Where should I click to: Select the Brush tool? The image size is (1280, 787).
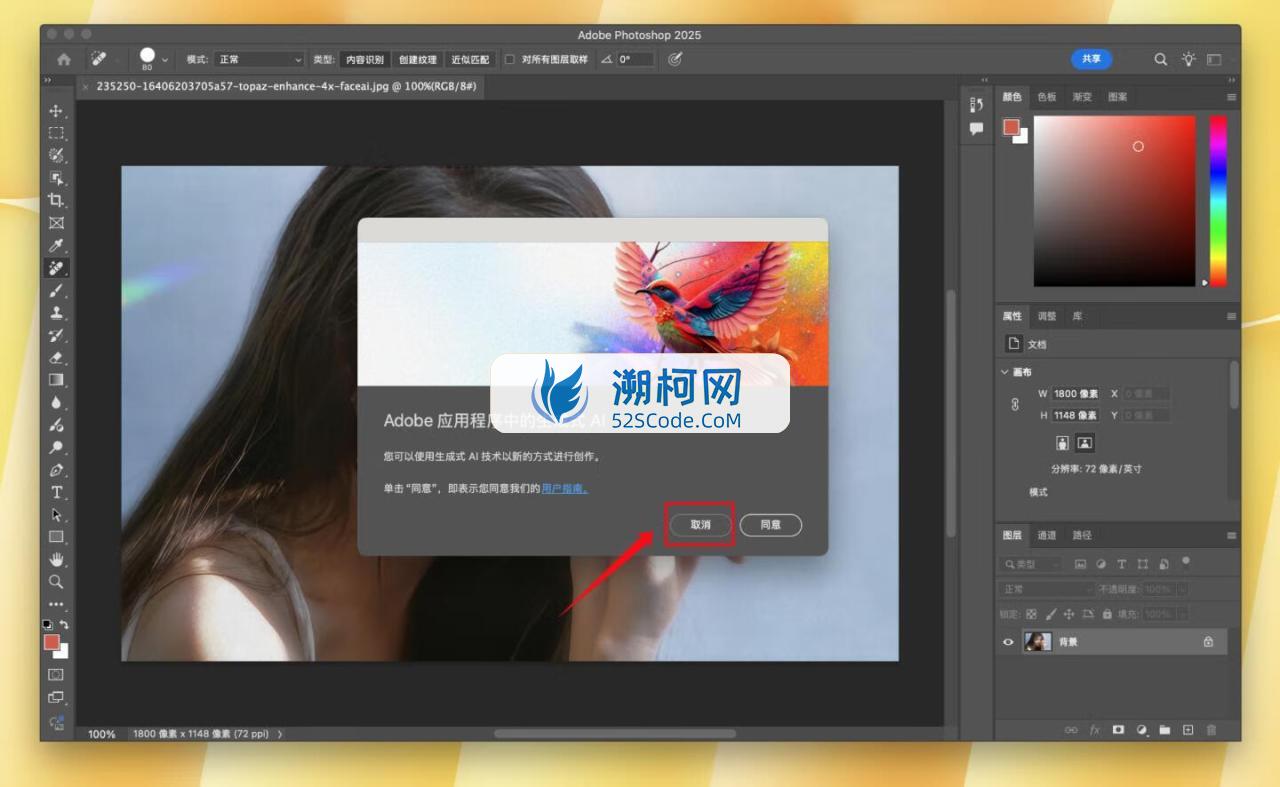click(x=56, y=290)
